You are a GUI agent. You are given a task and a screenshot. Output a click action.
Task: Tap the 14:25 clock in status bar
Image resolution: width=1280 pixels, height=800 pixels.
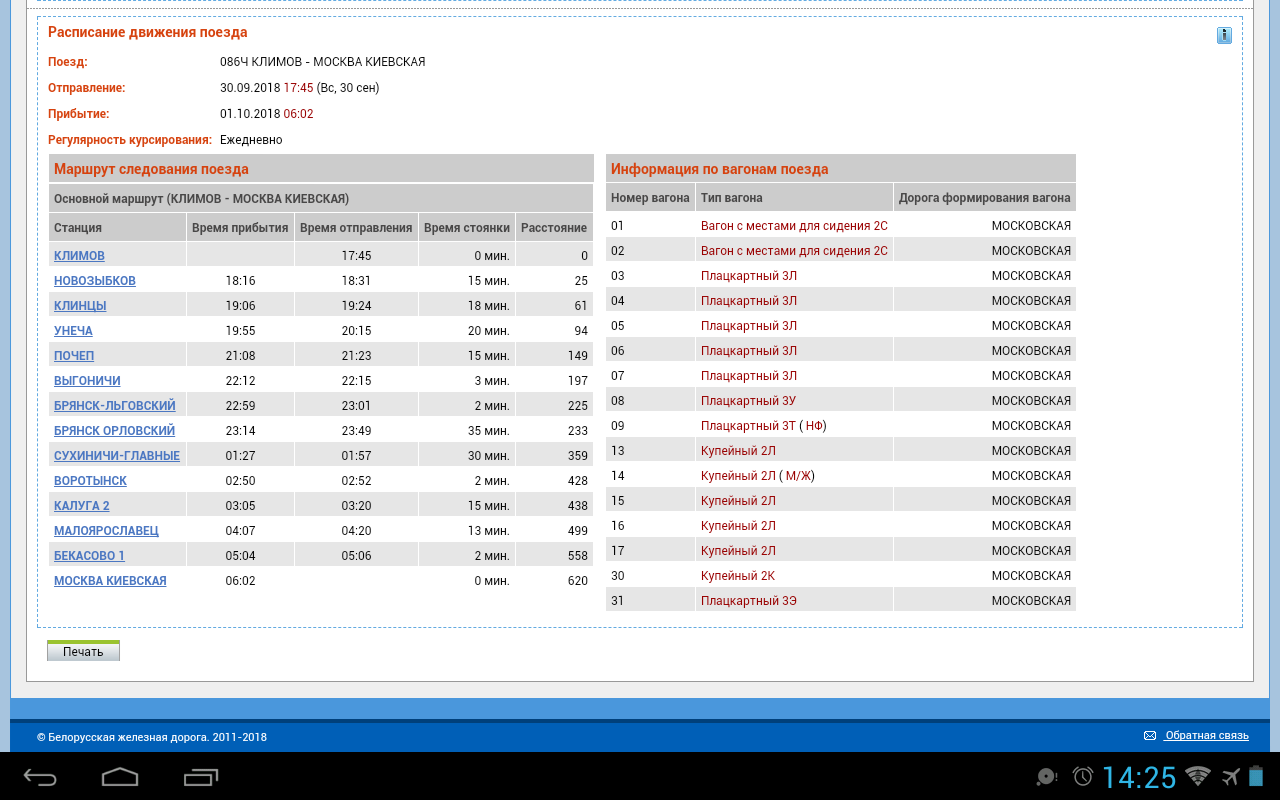(x=1139, y=777)
